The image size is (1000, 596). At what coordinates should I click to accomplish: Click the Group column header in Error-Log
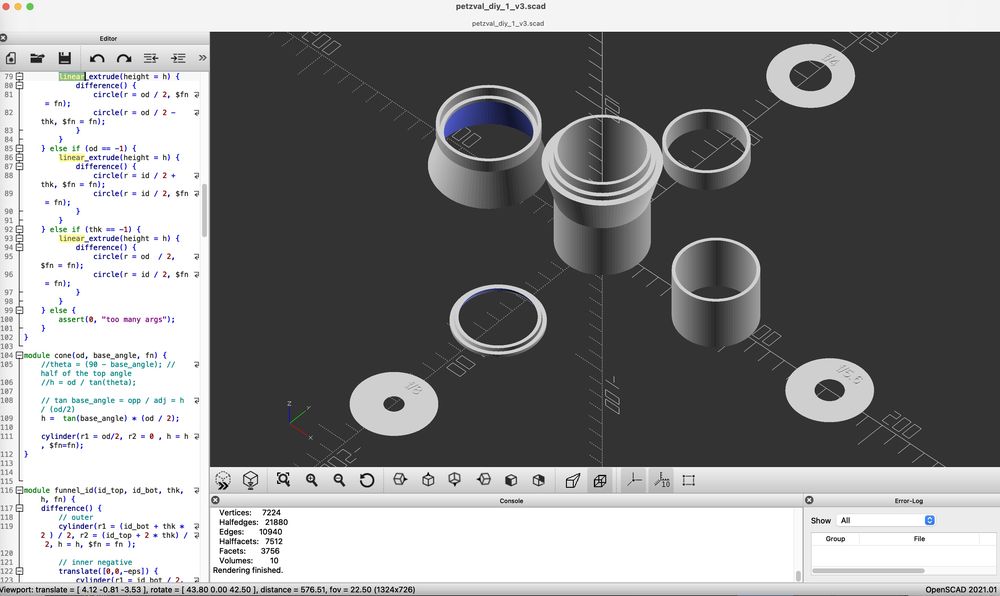pos(834,538)
